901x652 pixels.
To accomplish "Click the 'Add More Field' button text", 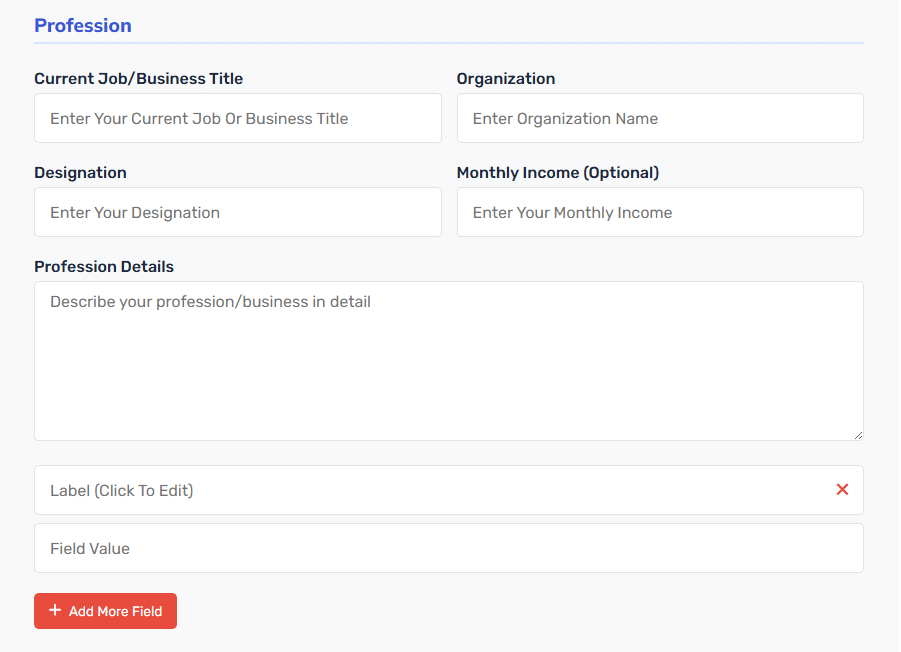I will tap(115, 611).
